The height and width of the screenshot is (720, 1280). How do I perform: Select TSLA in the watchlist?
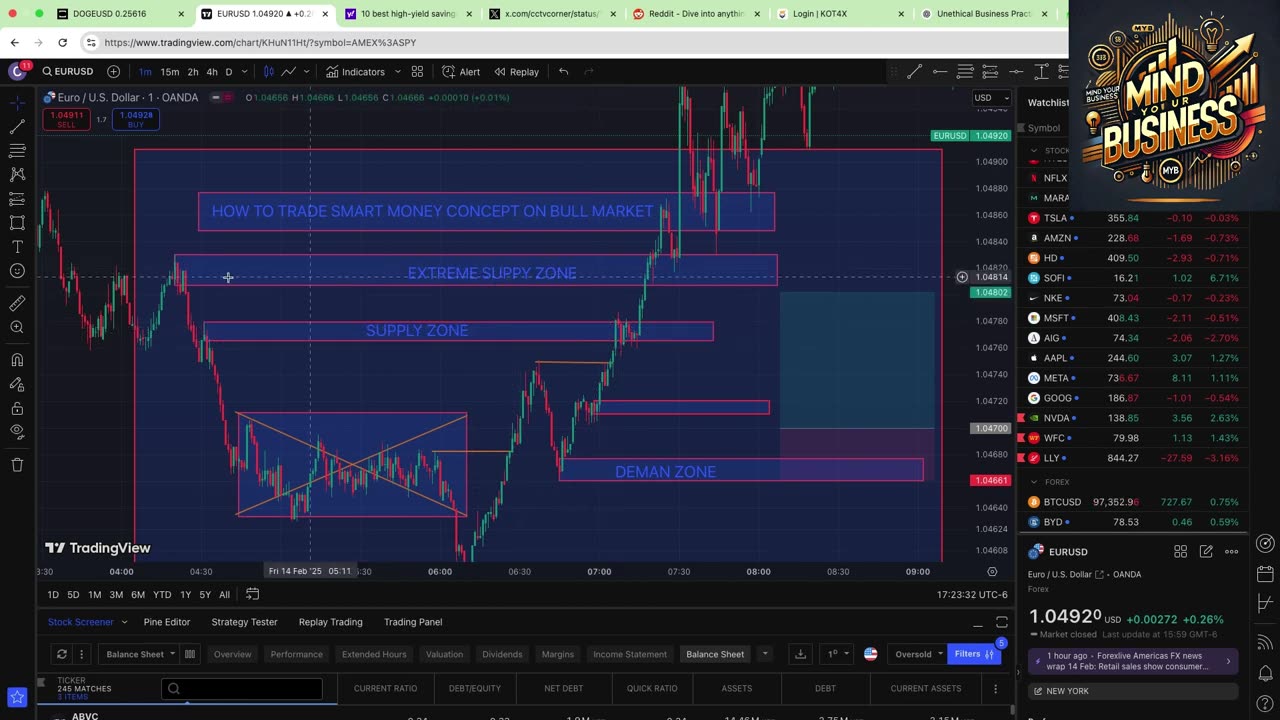click(x=1132, y=218)
